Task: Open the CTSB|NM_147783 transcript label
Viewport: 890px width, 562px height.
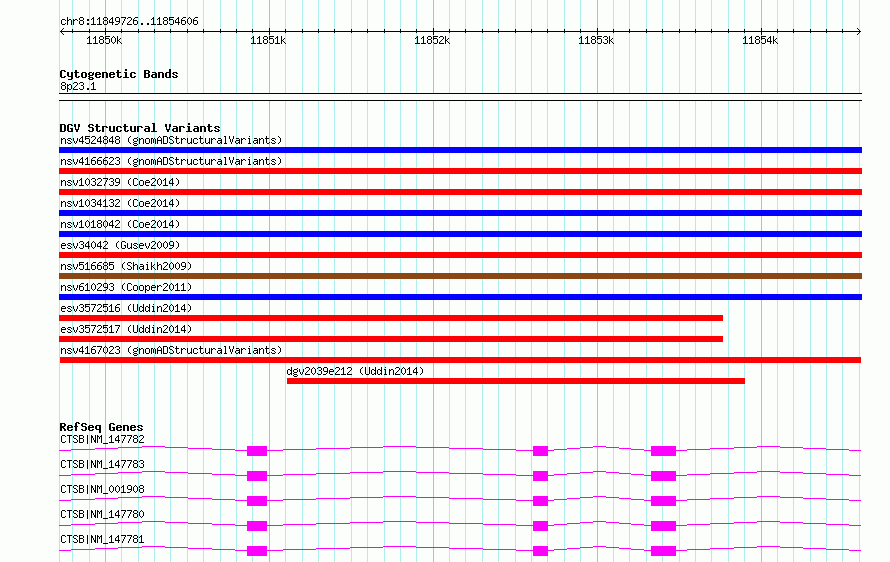Action: [102, 464]
